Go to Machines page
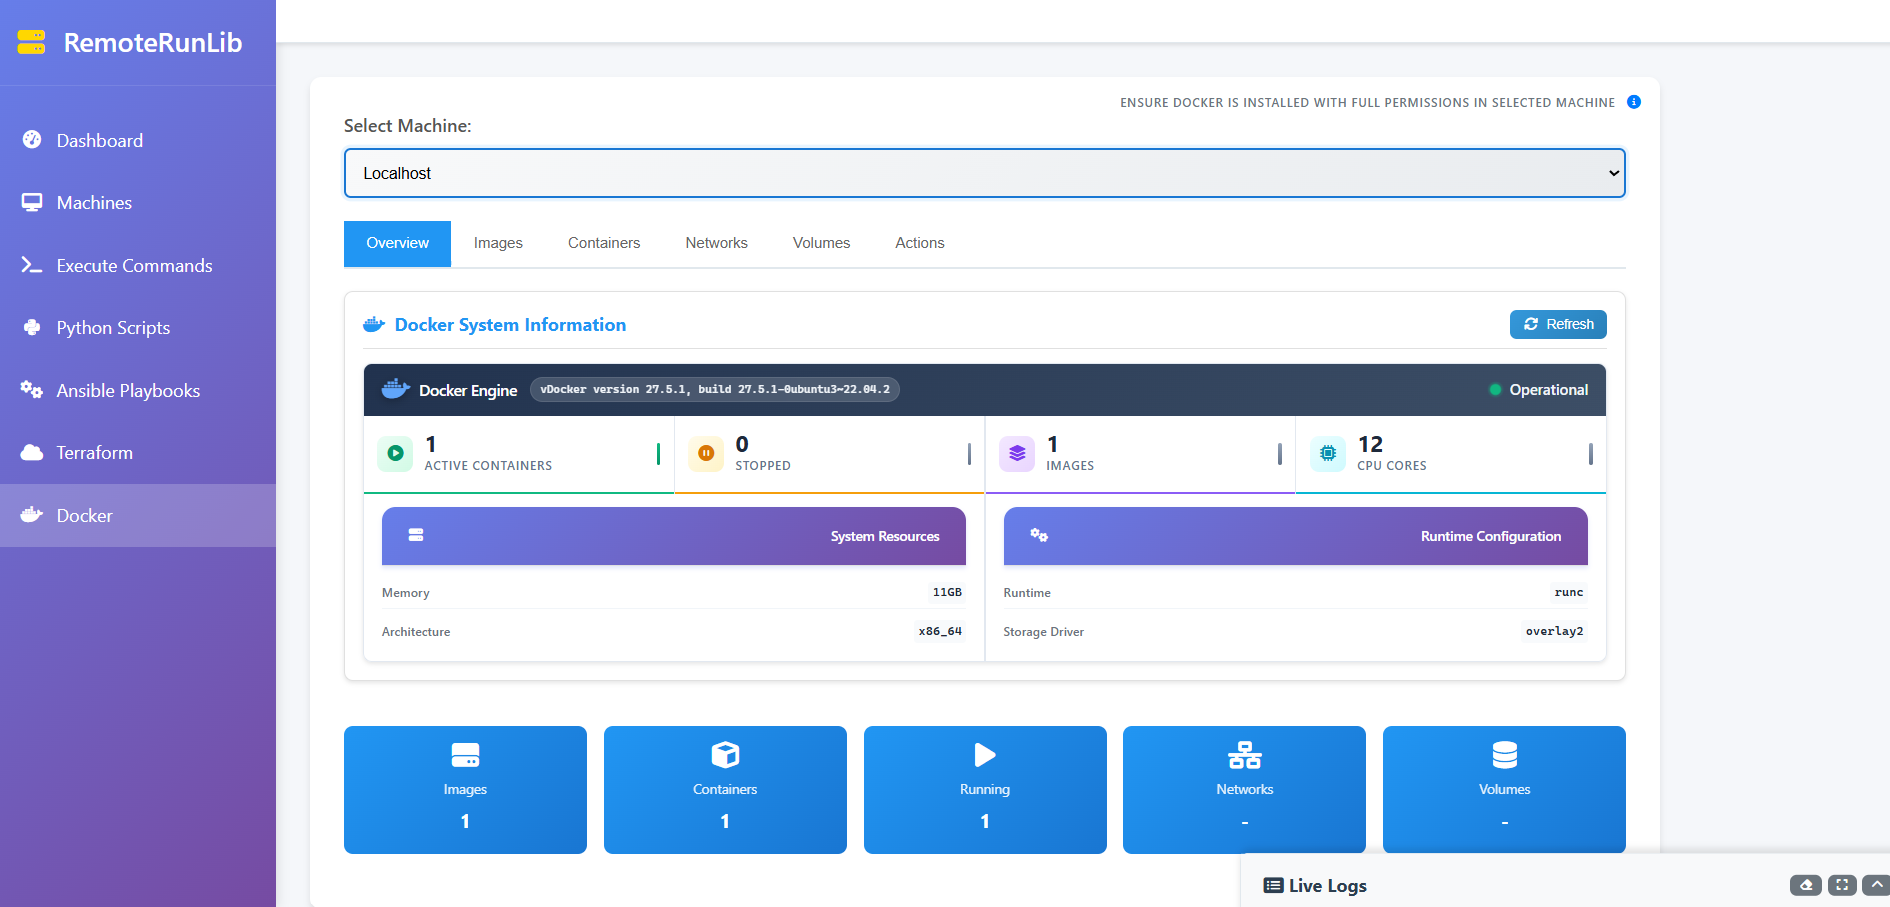Image resolution: width=1890 pixels, height=907 pixels. coord(138,203)
